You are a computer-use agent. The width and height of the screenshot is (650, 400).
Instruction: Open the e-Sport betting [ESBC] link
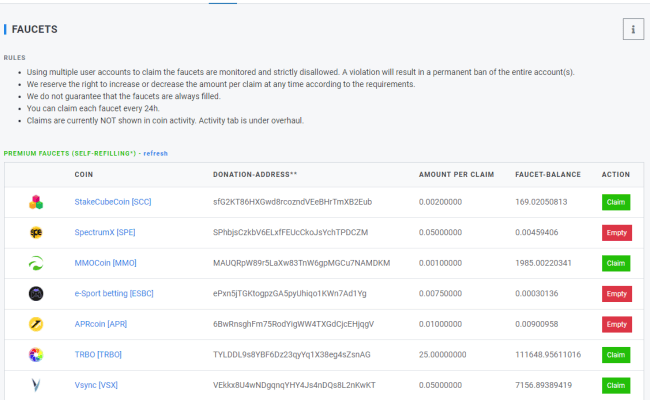[114, 293]
